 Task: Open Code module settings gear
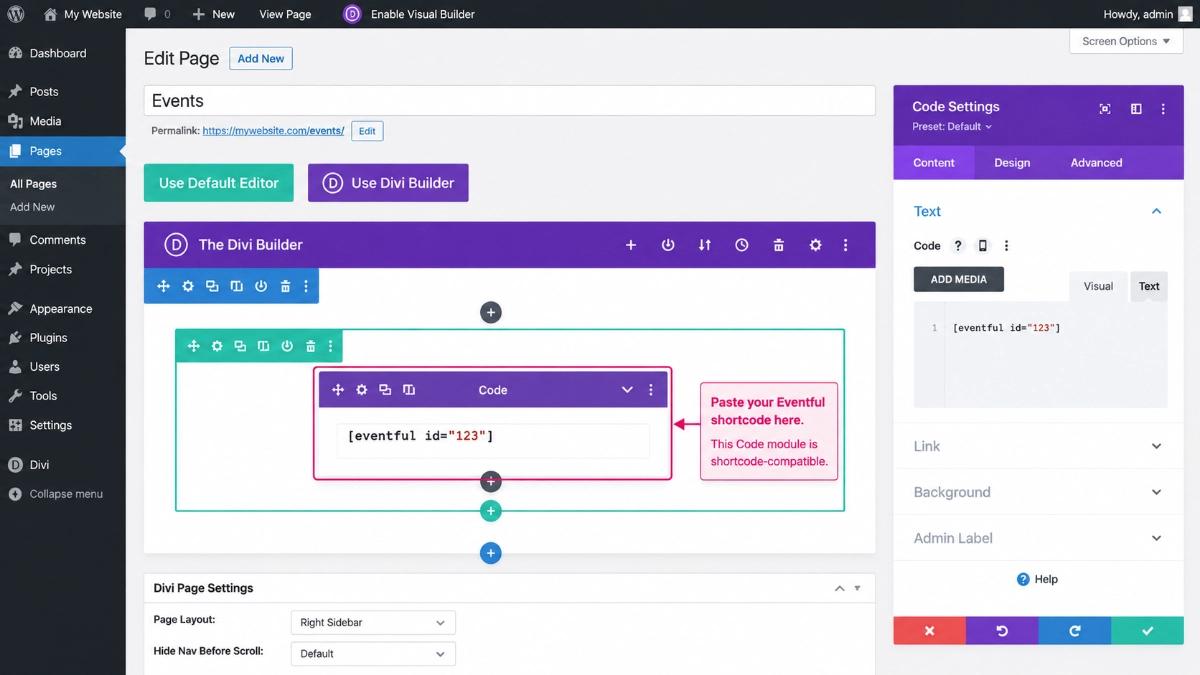pyautogui.click(x=362, y=390)
